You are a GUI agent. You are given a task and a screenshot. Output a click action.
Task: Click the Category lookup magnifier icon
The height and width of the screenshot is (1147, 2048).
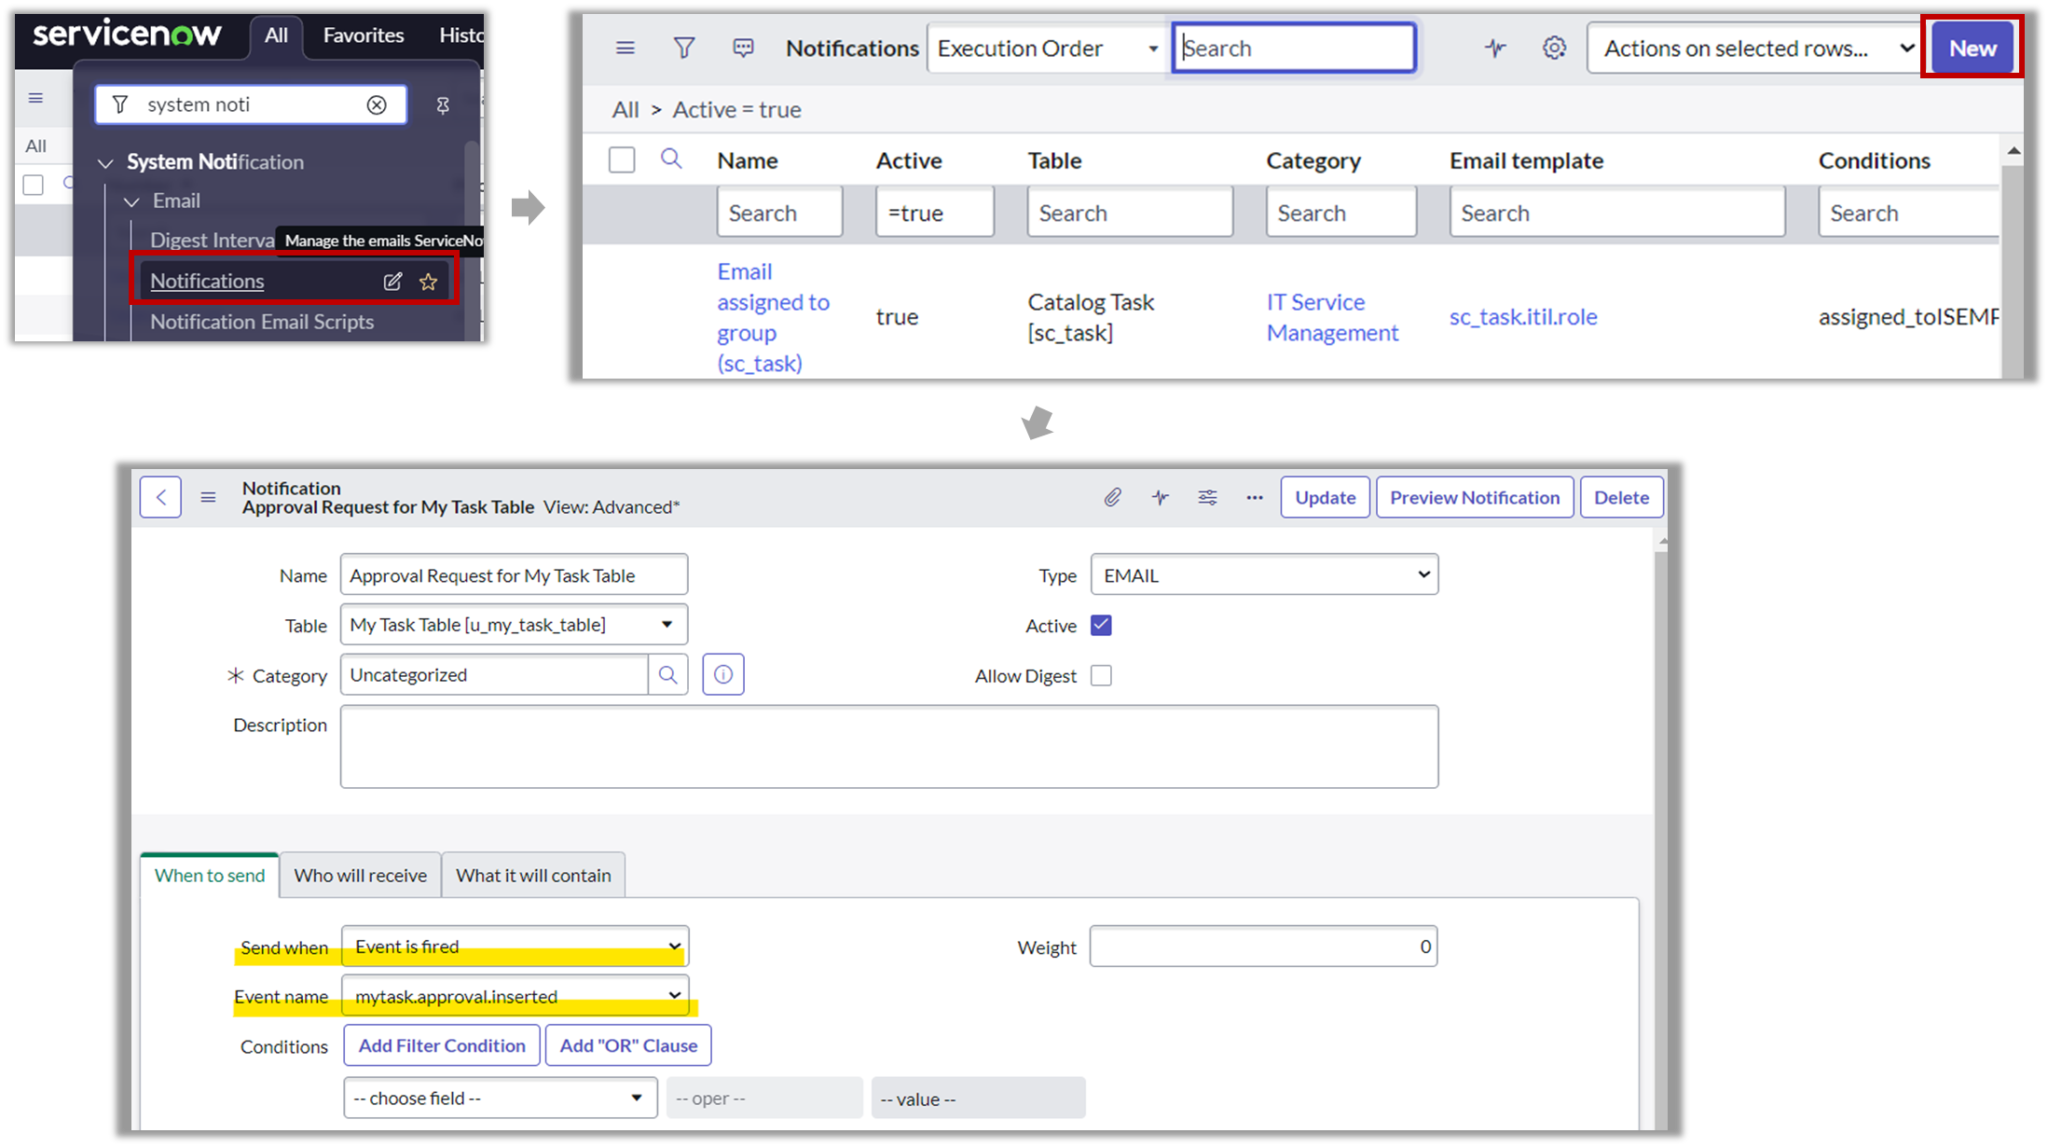point(668,675)
